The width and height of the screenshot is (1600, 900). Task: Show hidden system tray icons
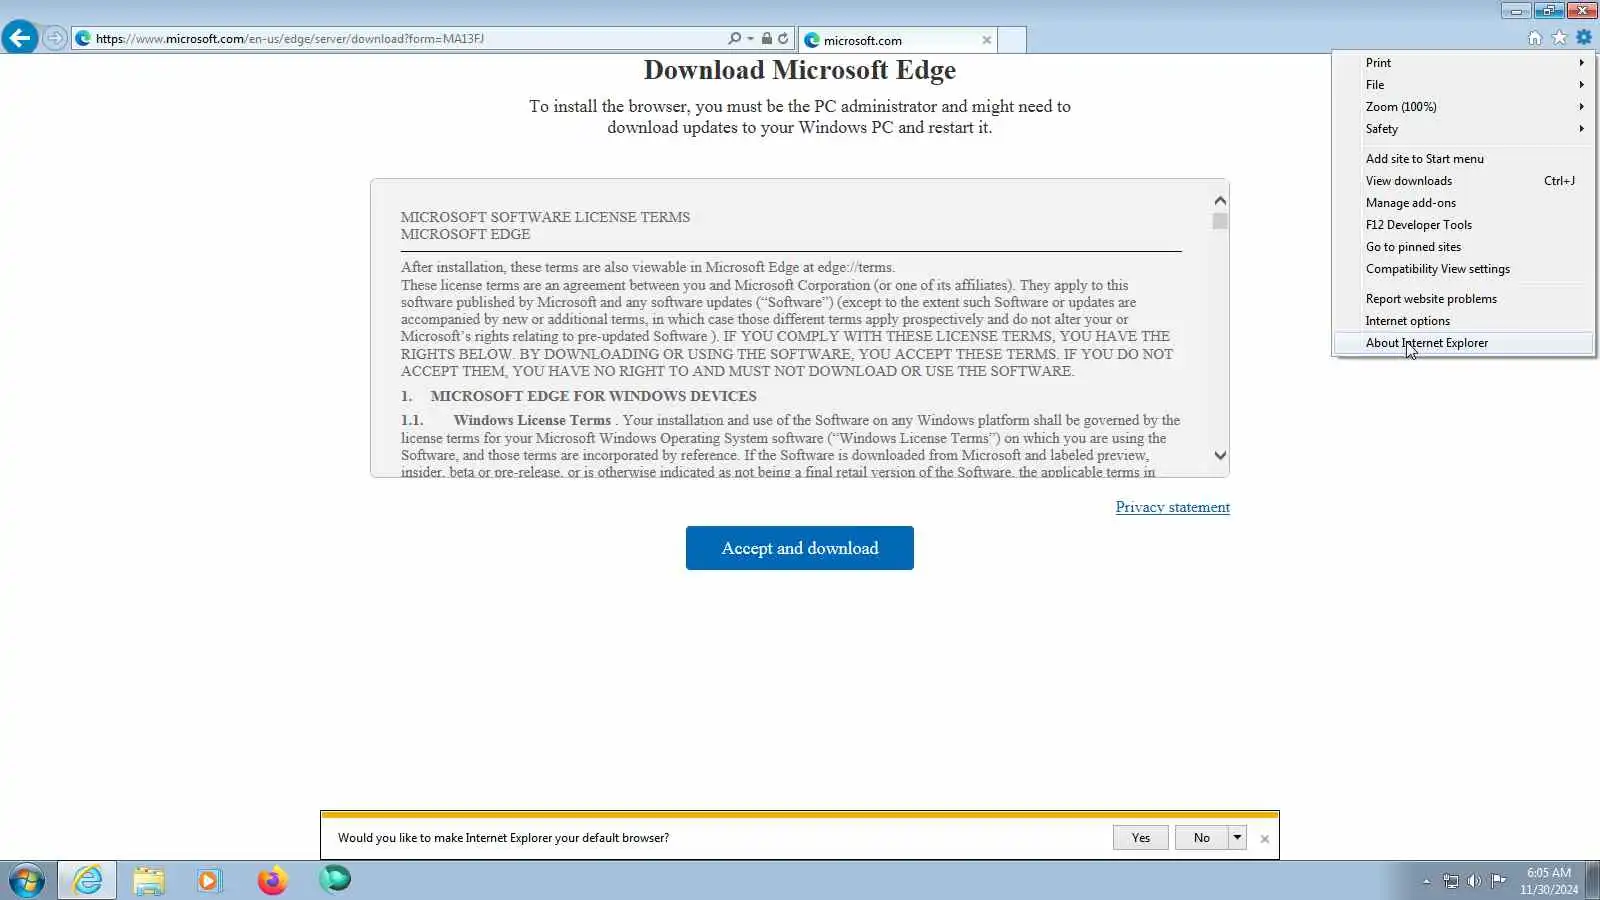pos(1426,881)
